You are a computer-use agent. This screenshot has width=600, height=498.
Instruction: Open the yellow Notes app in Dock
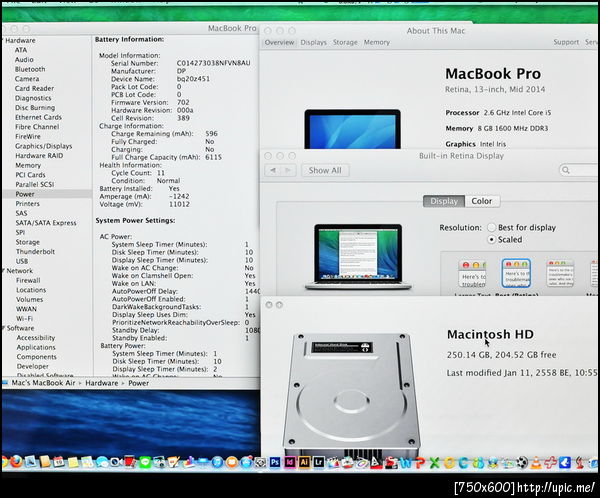tap(73, 462)
